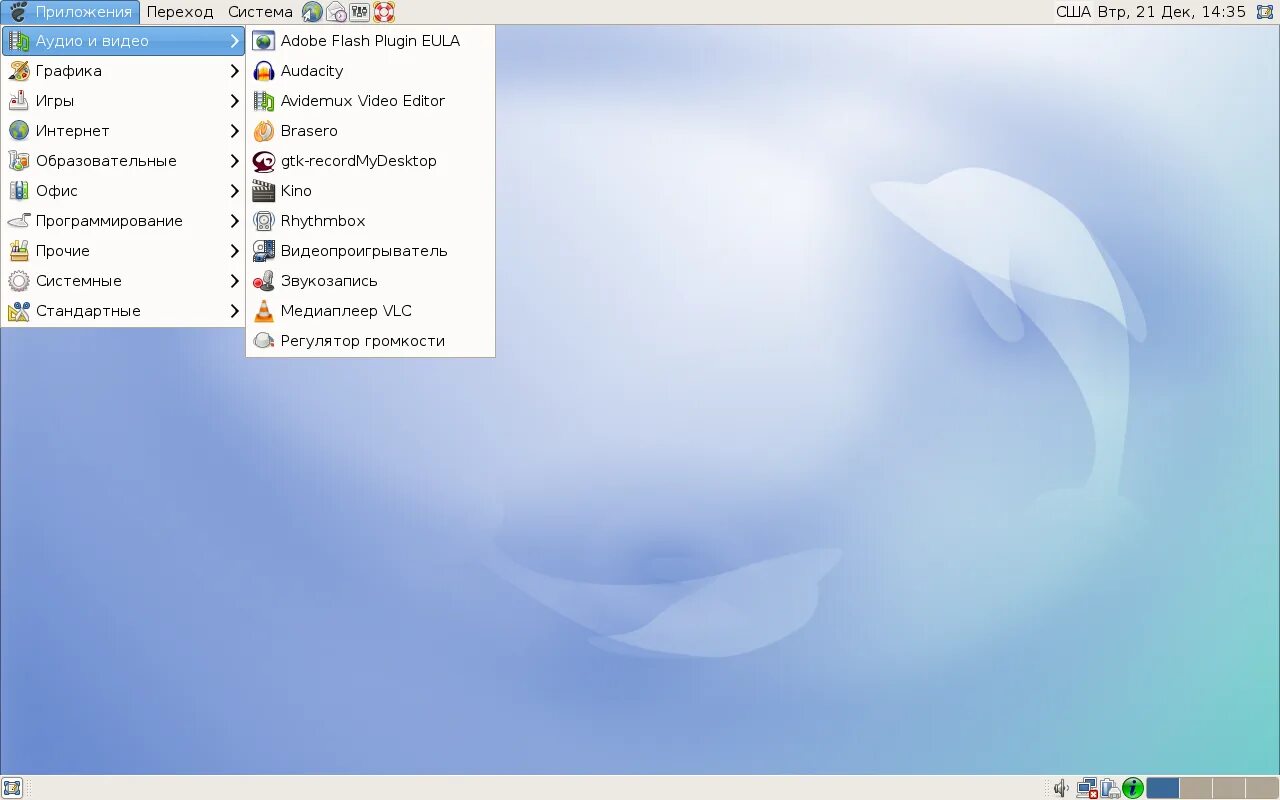
Task: Open Регулятор громкости volume control
Action: [370, 341]
